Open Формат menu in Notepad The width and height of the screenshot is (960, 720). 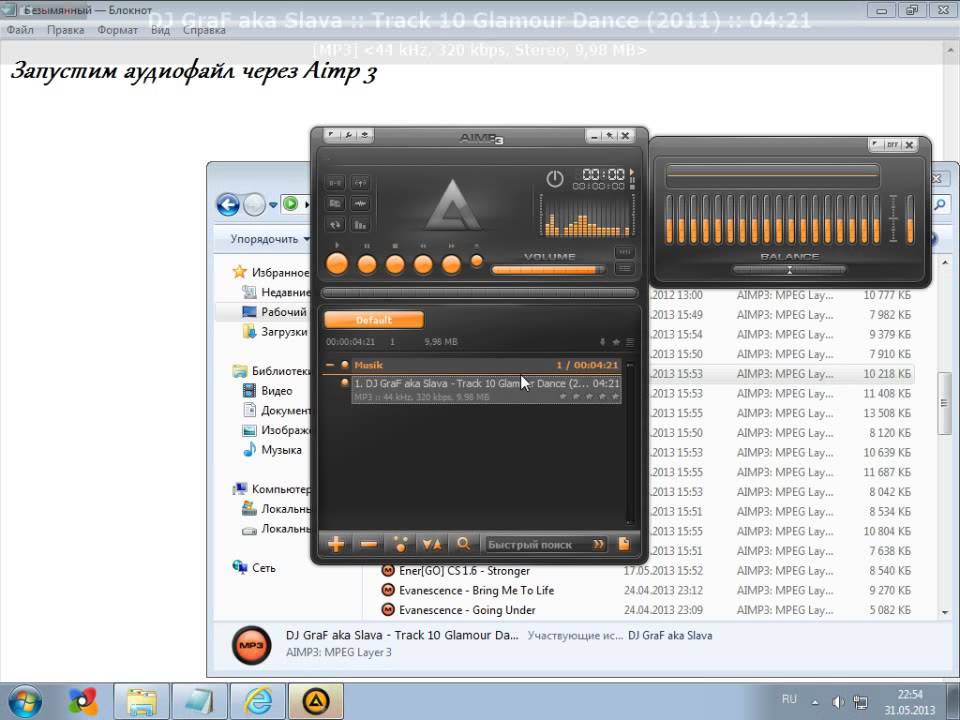pyautogui.click(x=117, y=29)
